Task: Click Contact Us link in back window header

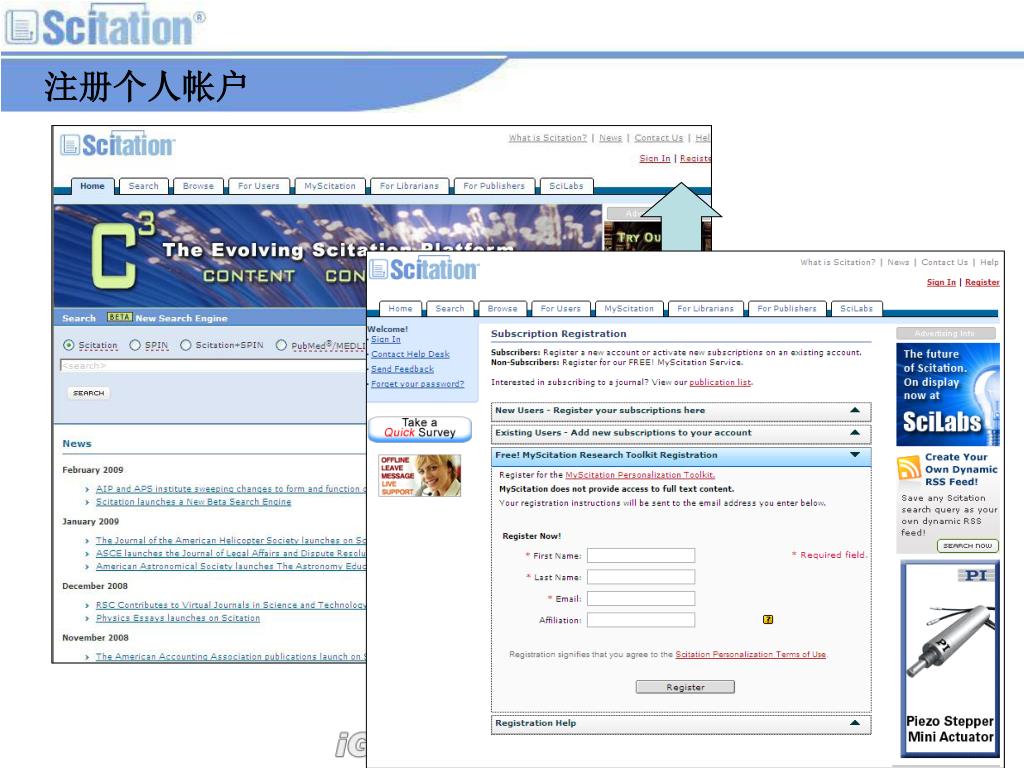Action: tap(658, 138)
